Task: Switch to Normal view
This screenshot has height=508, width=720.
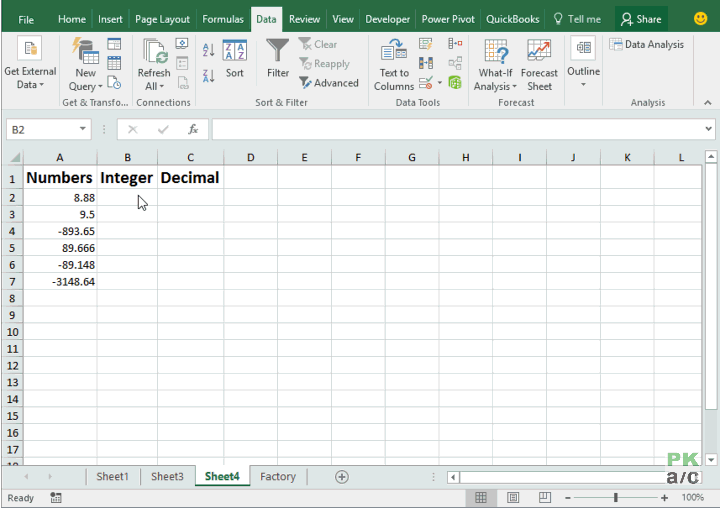Action: (481, 497)
